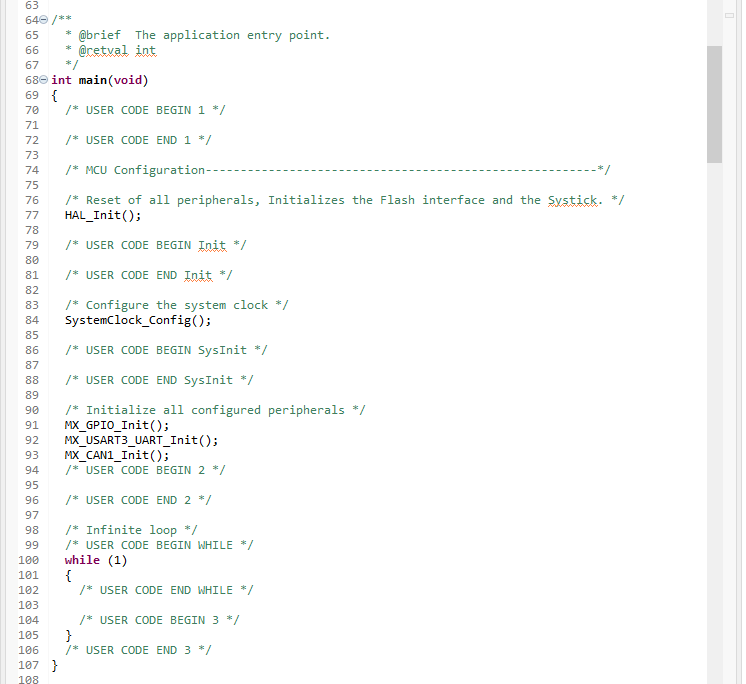The image size is (746, 684).
Task: Click the 'USER CODE BEGIN SysInit' comment
Action: pos(166,350)
